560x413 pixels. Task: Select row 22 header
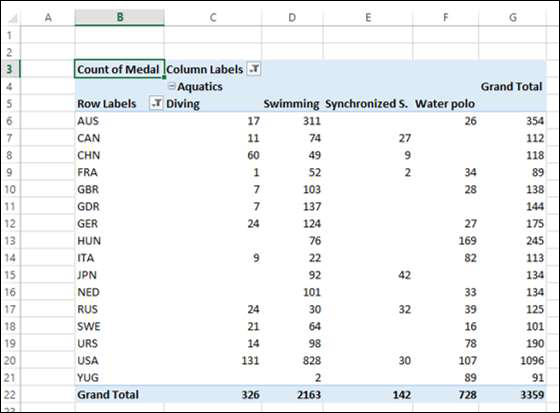coord(10,395)
